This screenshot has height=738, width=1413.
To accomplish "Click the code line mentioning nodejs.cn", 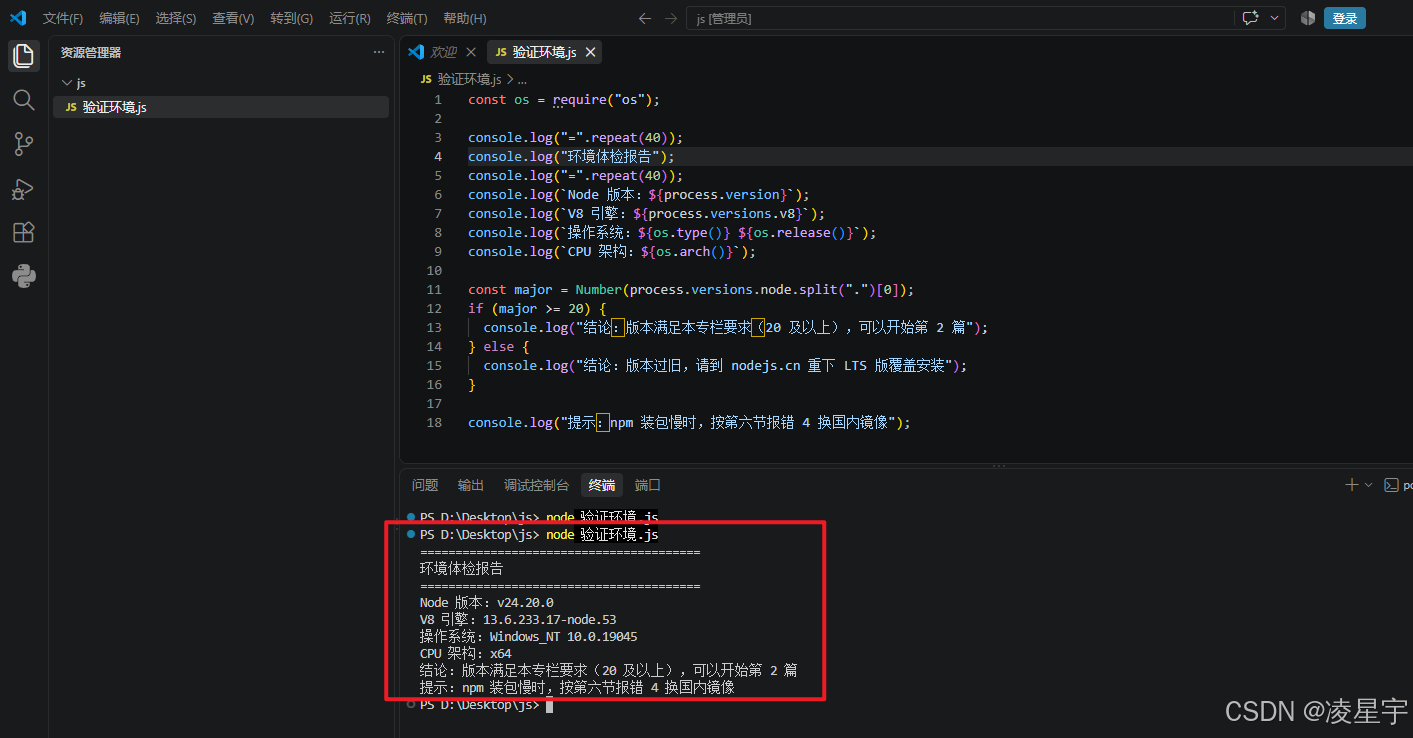I will pyautogui.click(x=725, y=366).
